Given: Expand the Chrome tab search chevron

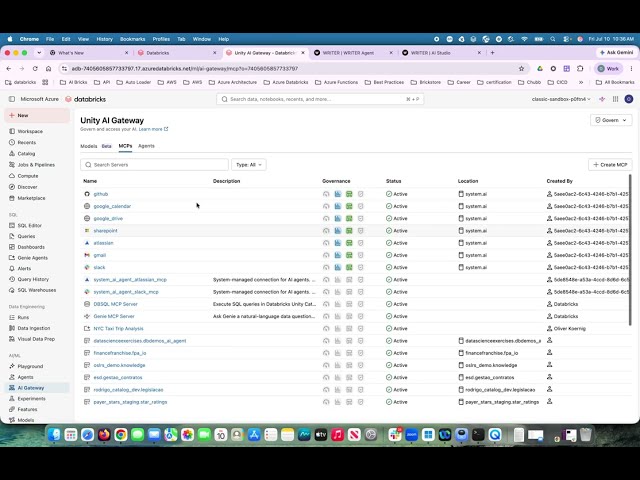Looking at the screenshot, I should 39,53.
